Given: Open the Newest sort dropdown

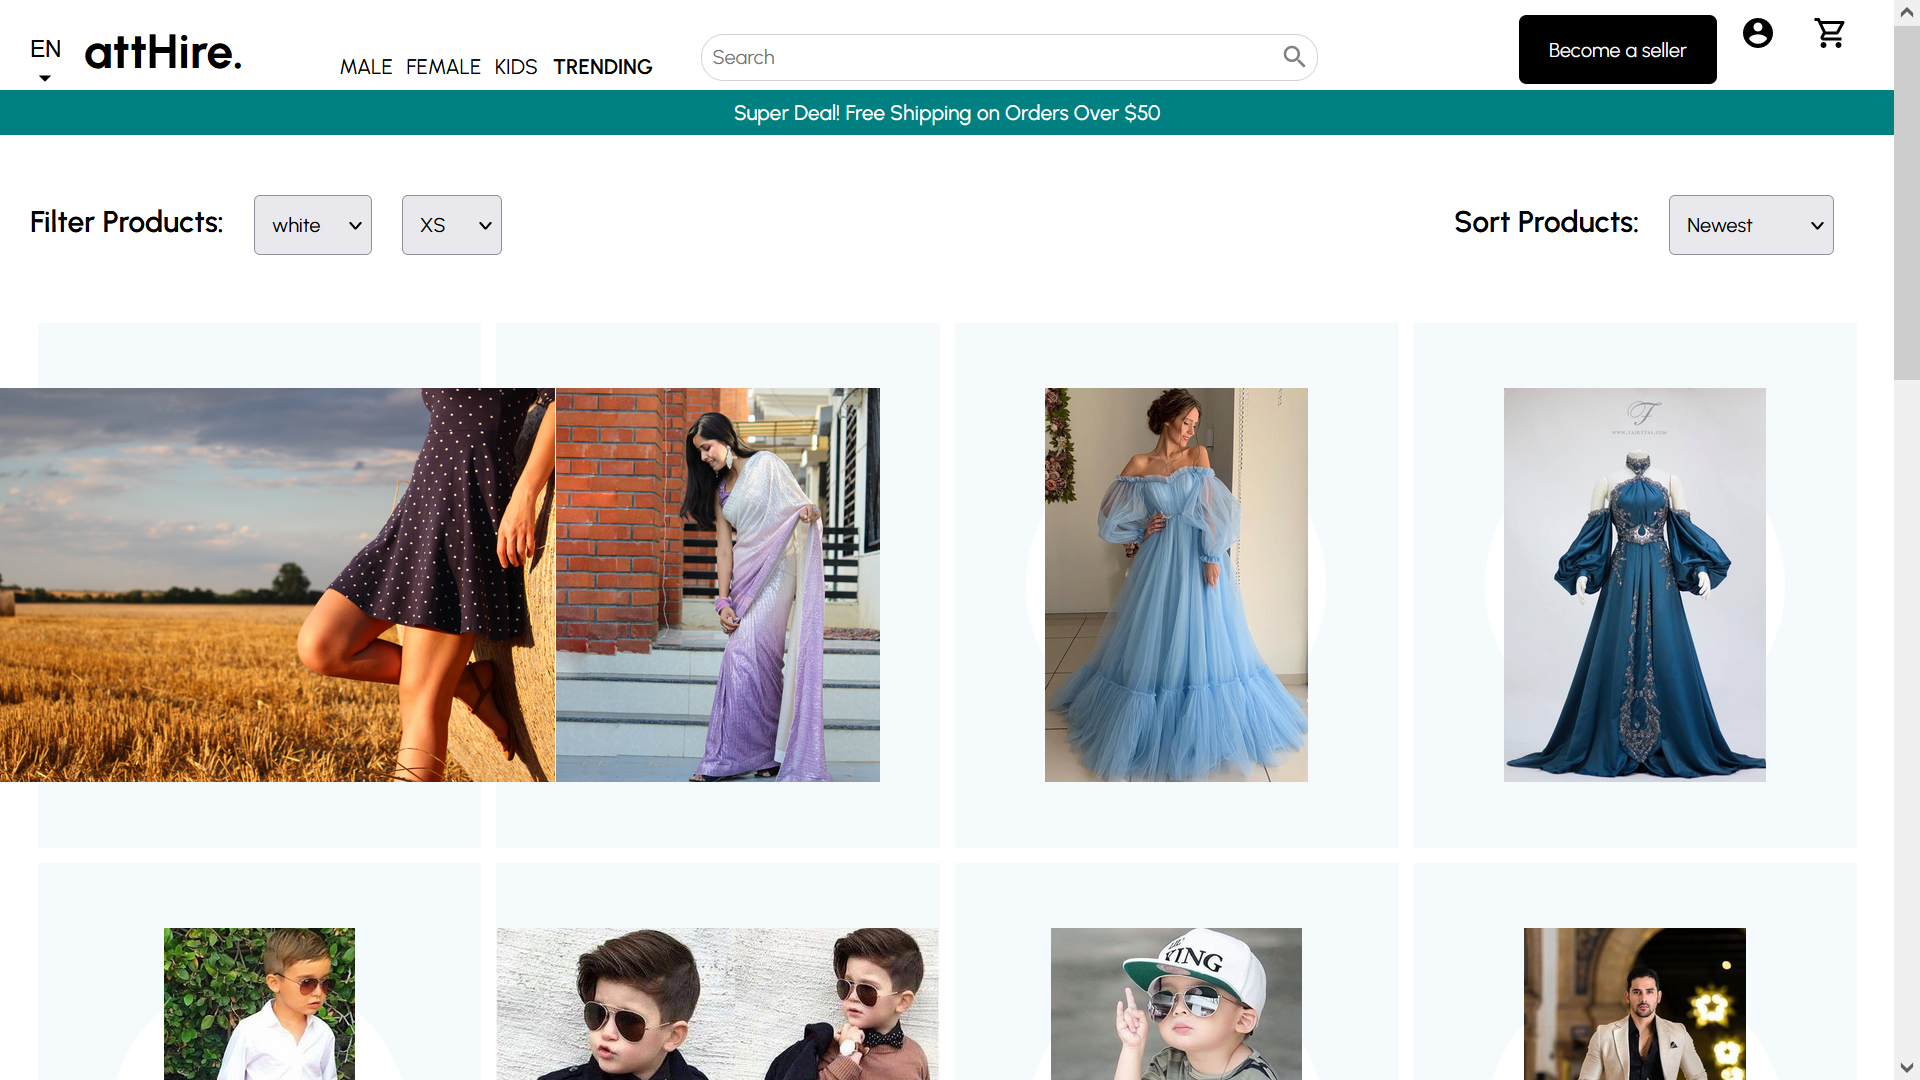Looking at the screenshot, I should click(1750, 224).
